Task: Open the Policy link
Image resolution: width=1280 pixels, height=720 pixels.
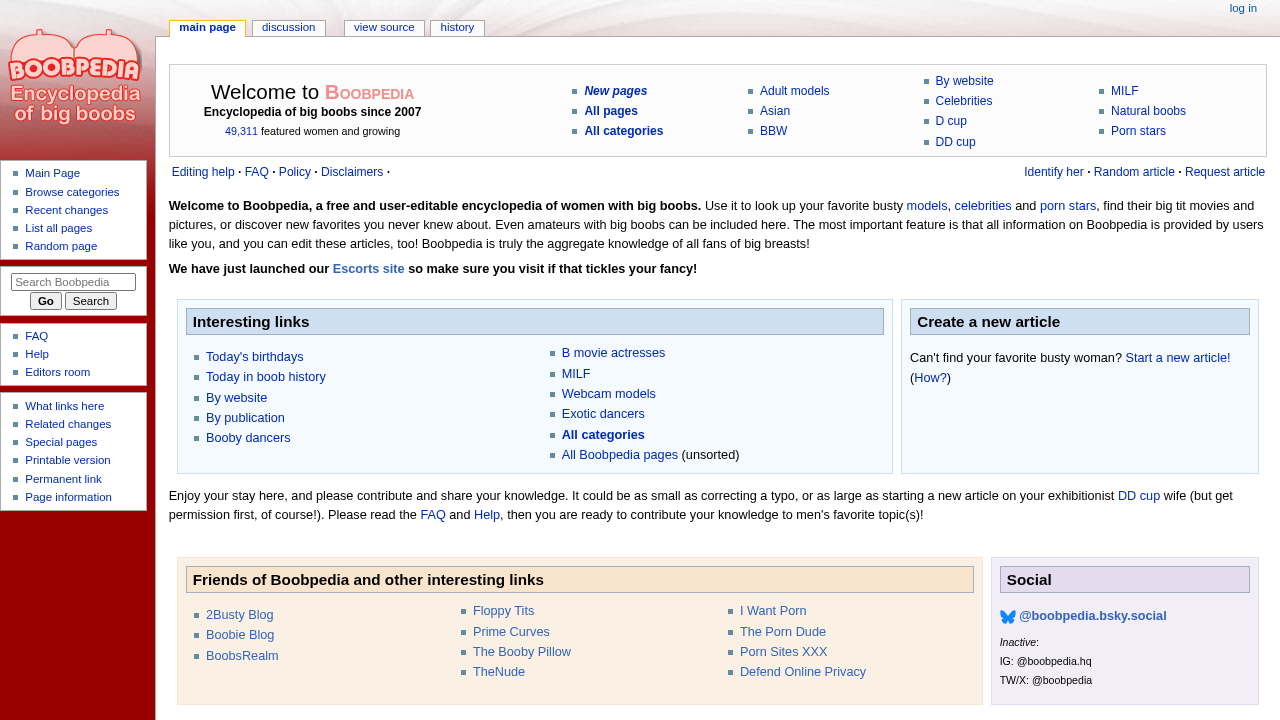Action: tap(295, 172)
